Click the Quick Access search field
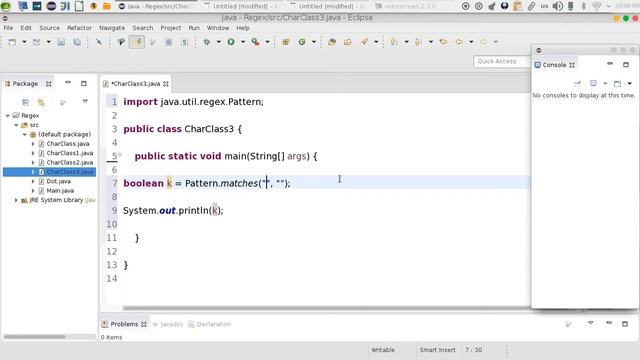640x360 pixels. tap(502, 61)
